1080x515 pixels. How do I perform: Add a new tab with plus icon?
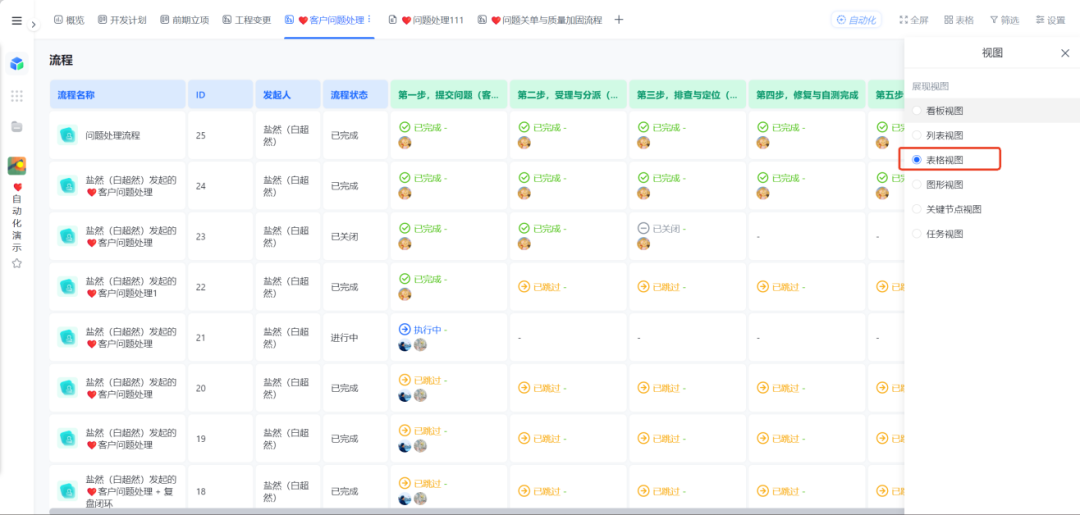click(x=619, y=20)
